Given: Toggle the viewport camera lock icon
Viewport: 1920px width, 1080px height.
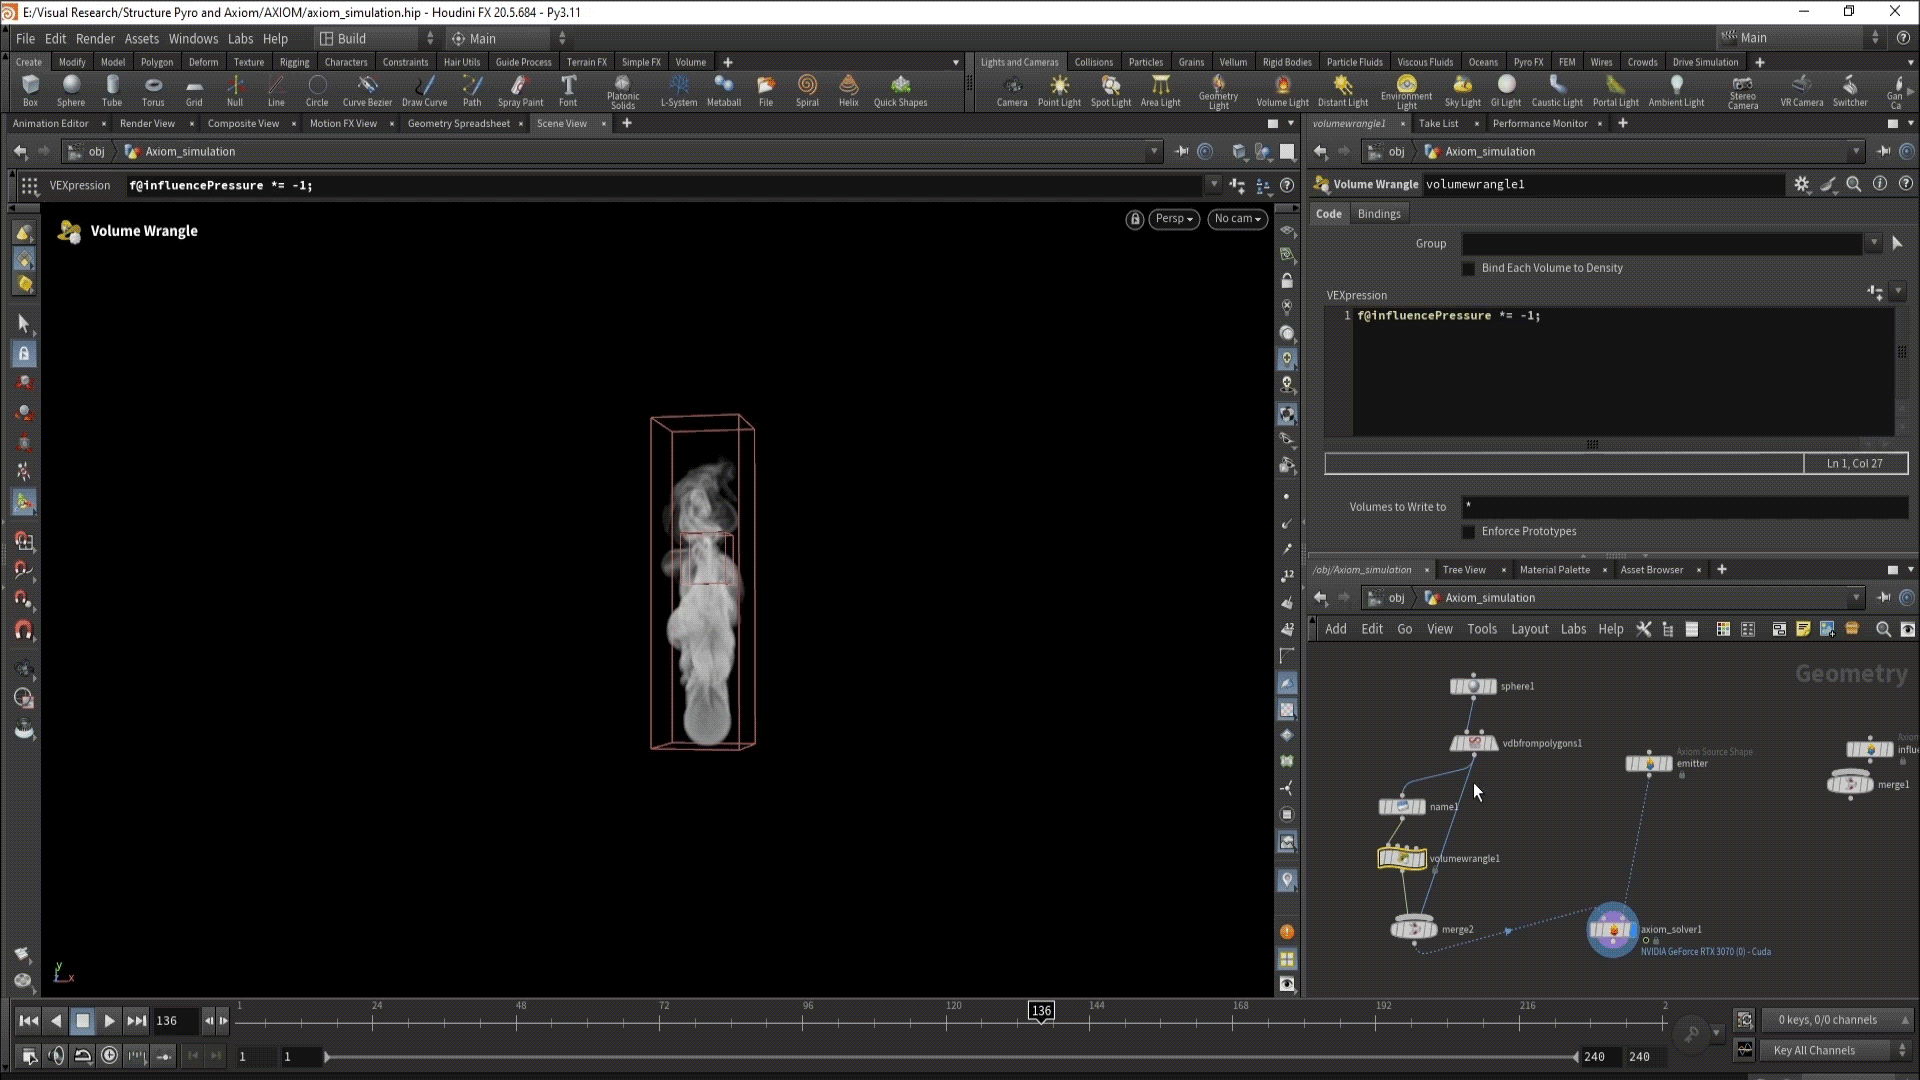Looking at the screenshot, I should [x=1134, y=219].
